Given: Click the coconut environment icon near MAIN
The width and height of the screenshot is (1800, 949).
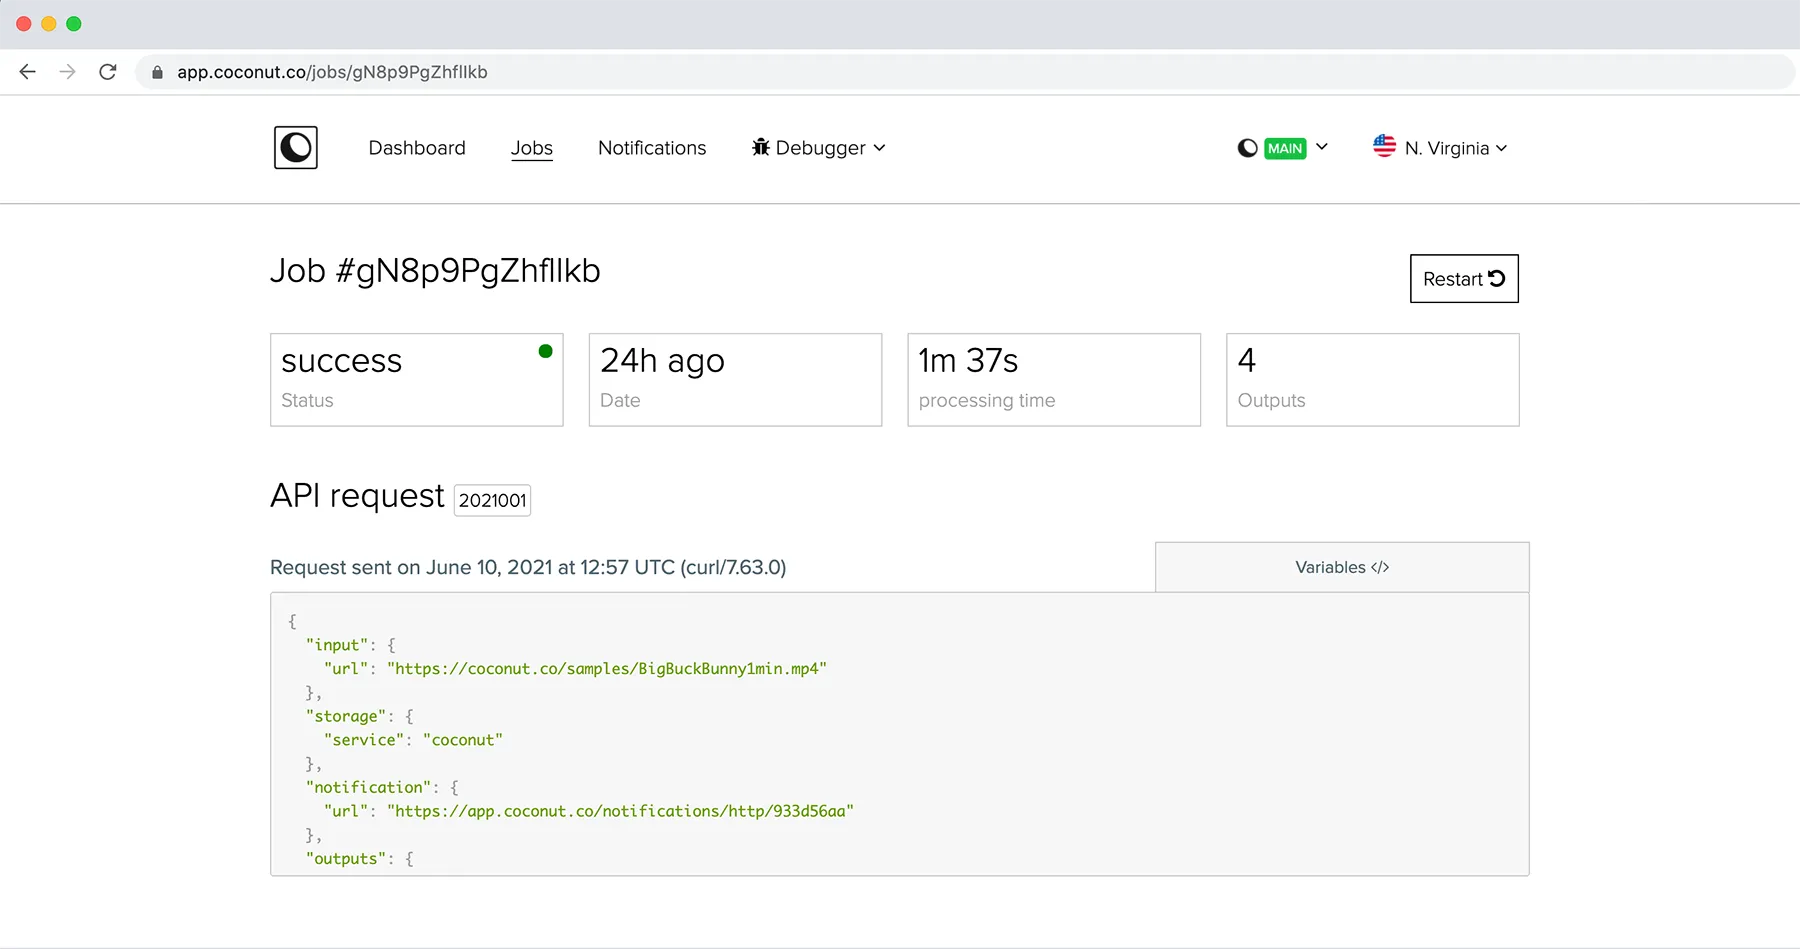Looking at the screenshot, I should (1246, 147).
